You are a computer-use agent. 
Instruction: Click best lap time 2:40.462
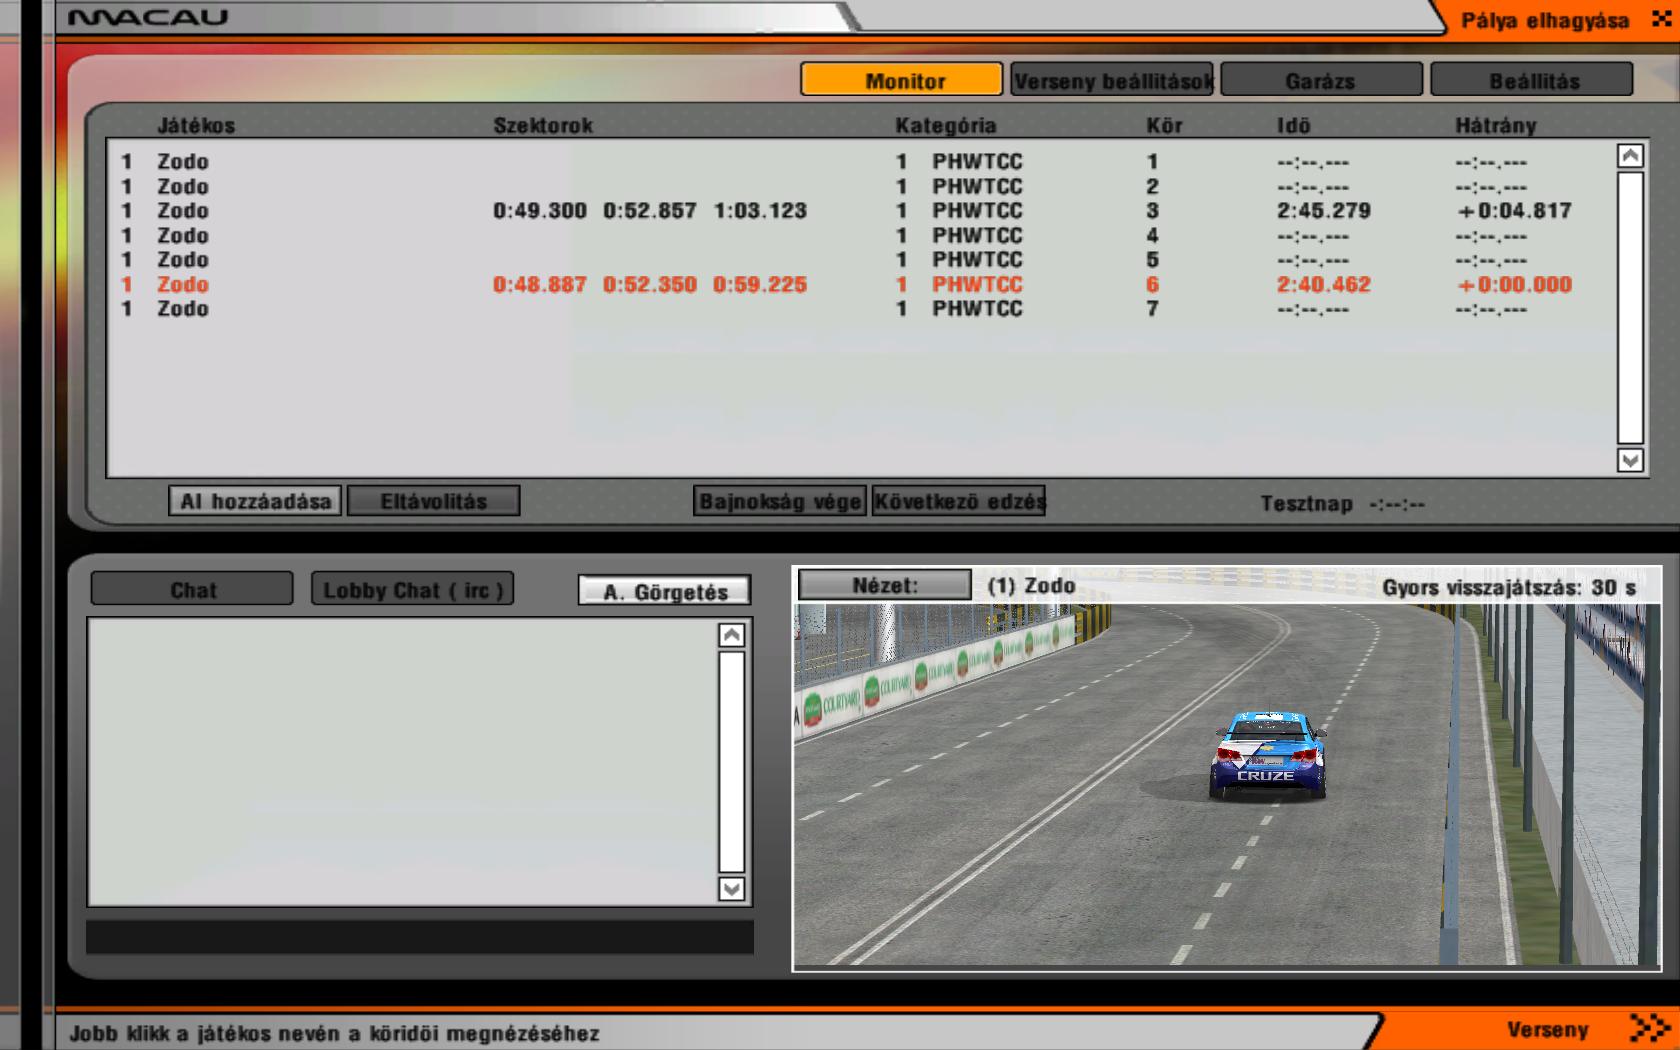[x=1323, y=284]
